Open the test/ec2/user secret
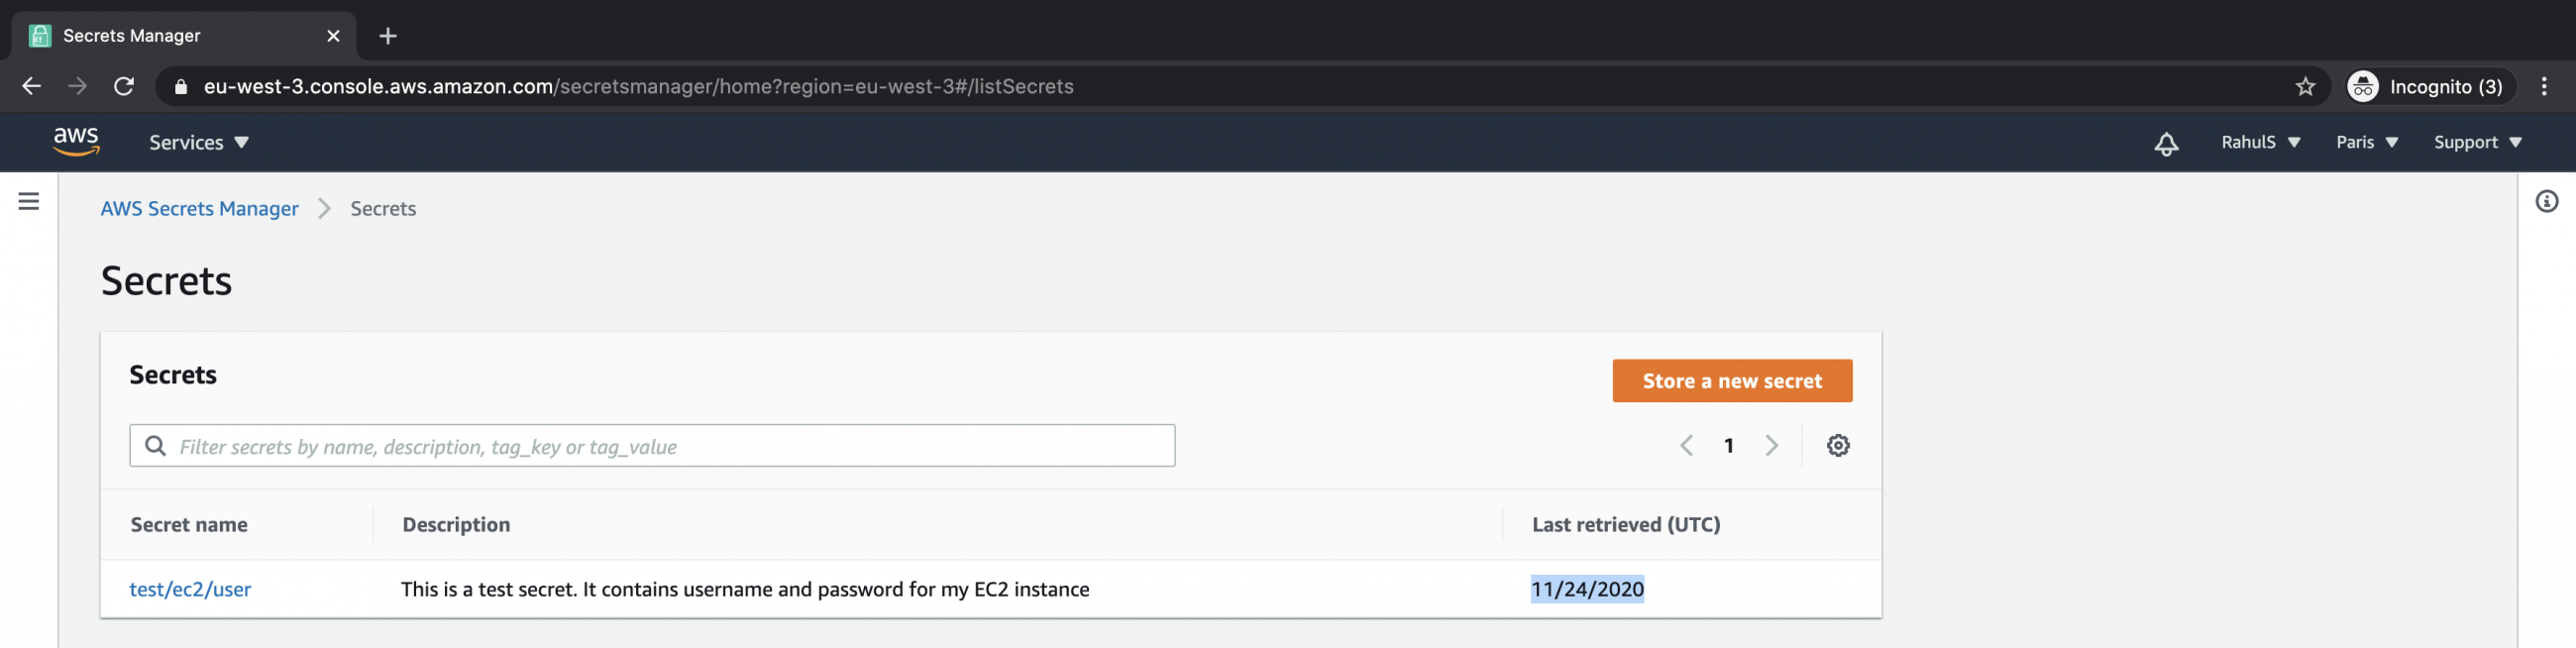The width and height of the screenshot is (2576, 648). tap(190, 589)
